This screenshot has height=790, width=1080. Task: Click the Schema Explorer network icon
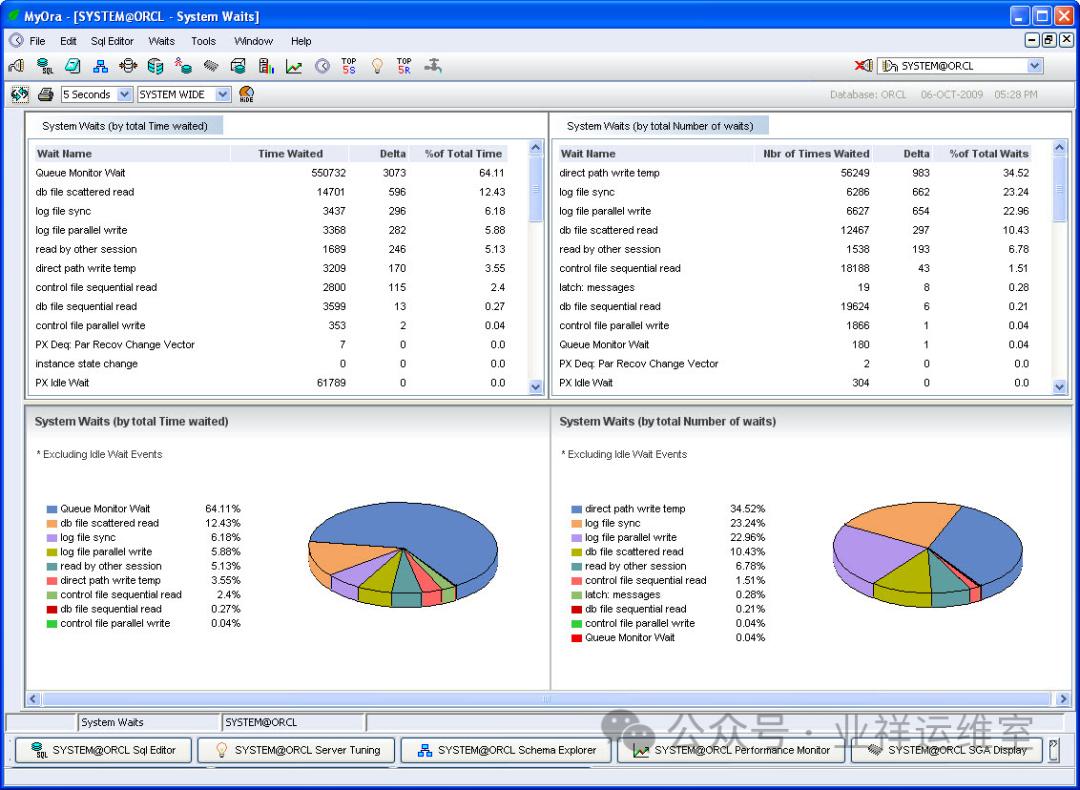100,66
